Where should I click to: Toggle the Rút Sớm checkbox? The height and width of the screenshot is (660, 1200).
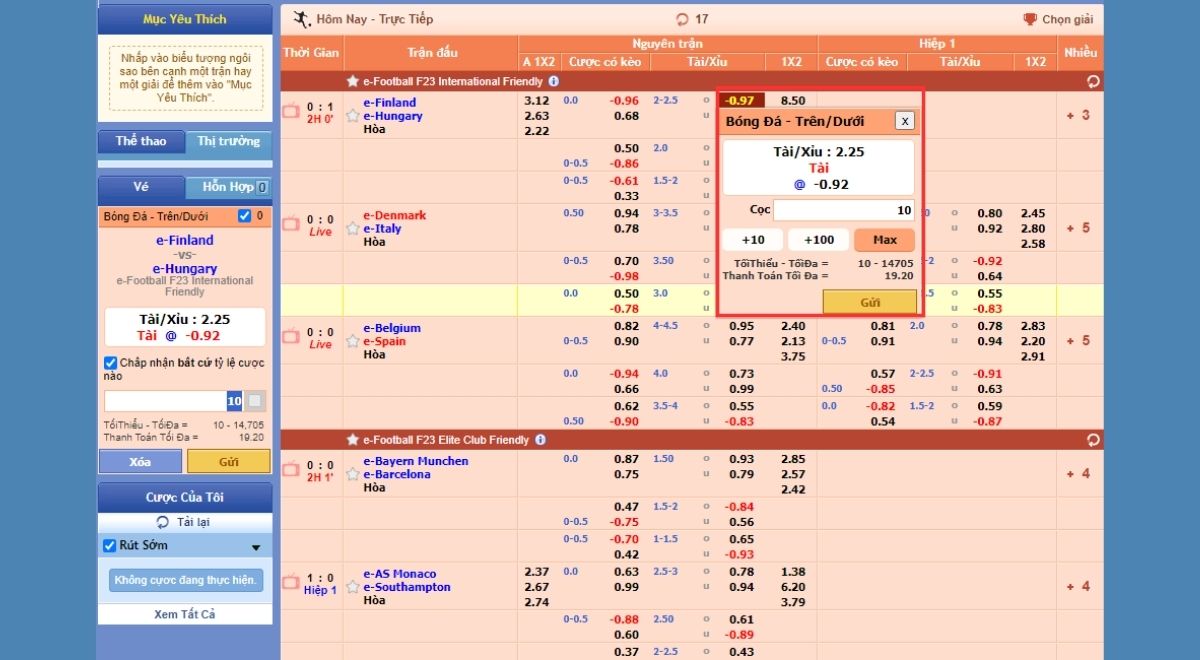click(x=110, y=545)
